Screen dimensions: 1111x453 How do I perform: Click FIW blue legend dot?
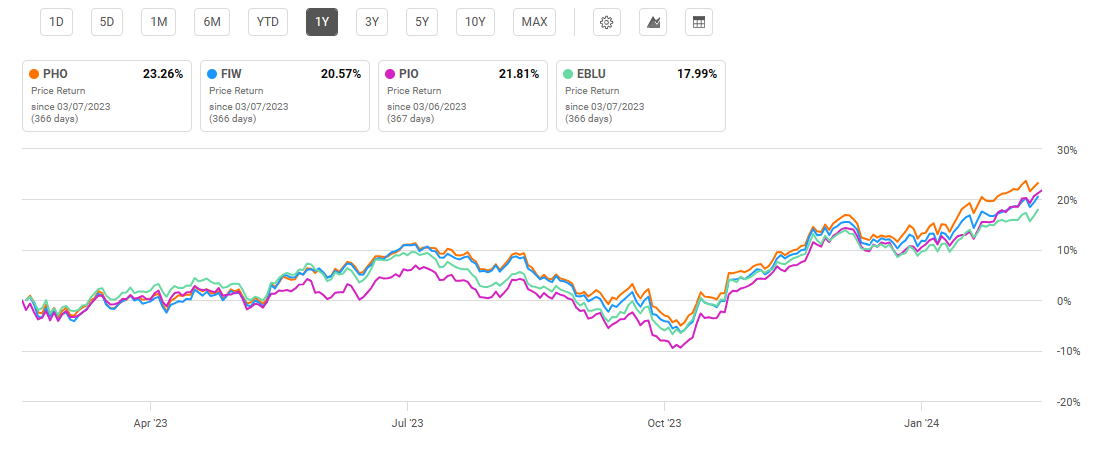213,74
